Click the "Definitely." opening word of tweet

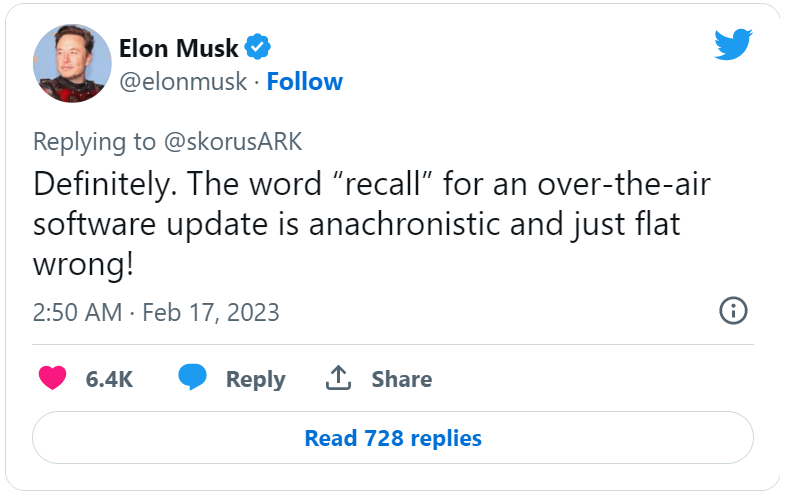[x=105, y=184]
